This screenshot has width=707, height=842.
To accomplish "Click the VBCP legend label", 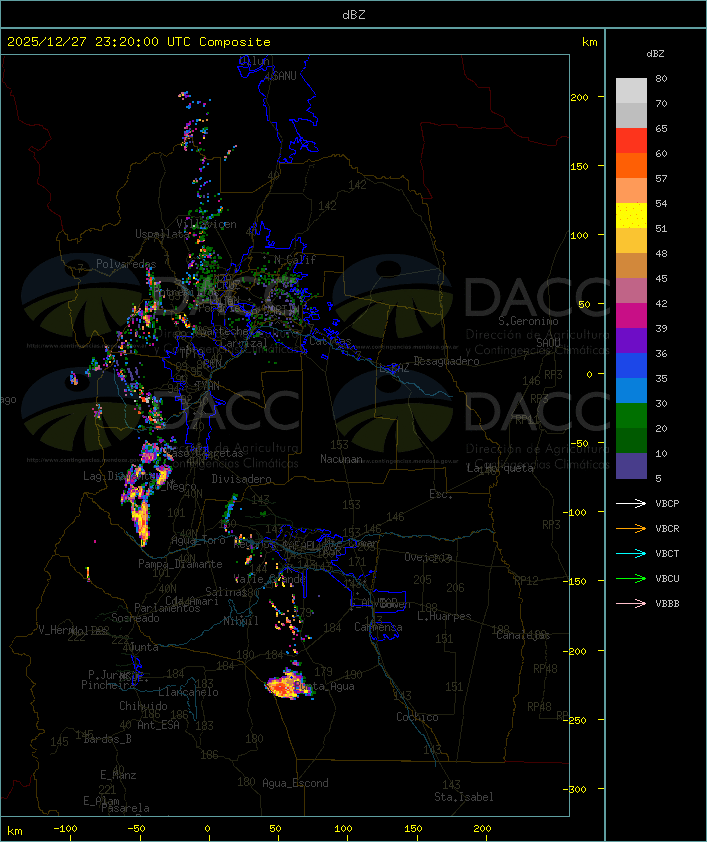I will tap(667, 504).
